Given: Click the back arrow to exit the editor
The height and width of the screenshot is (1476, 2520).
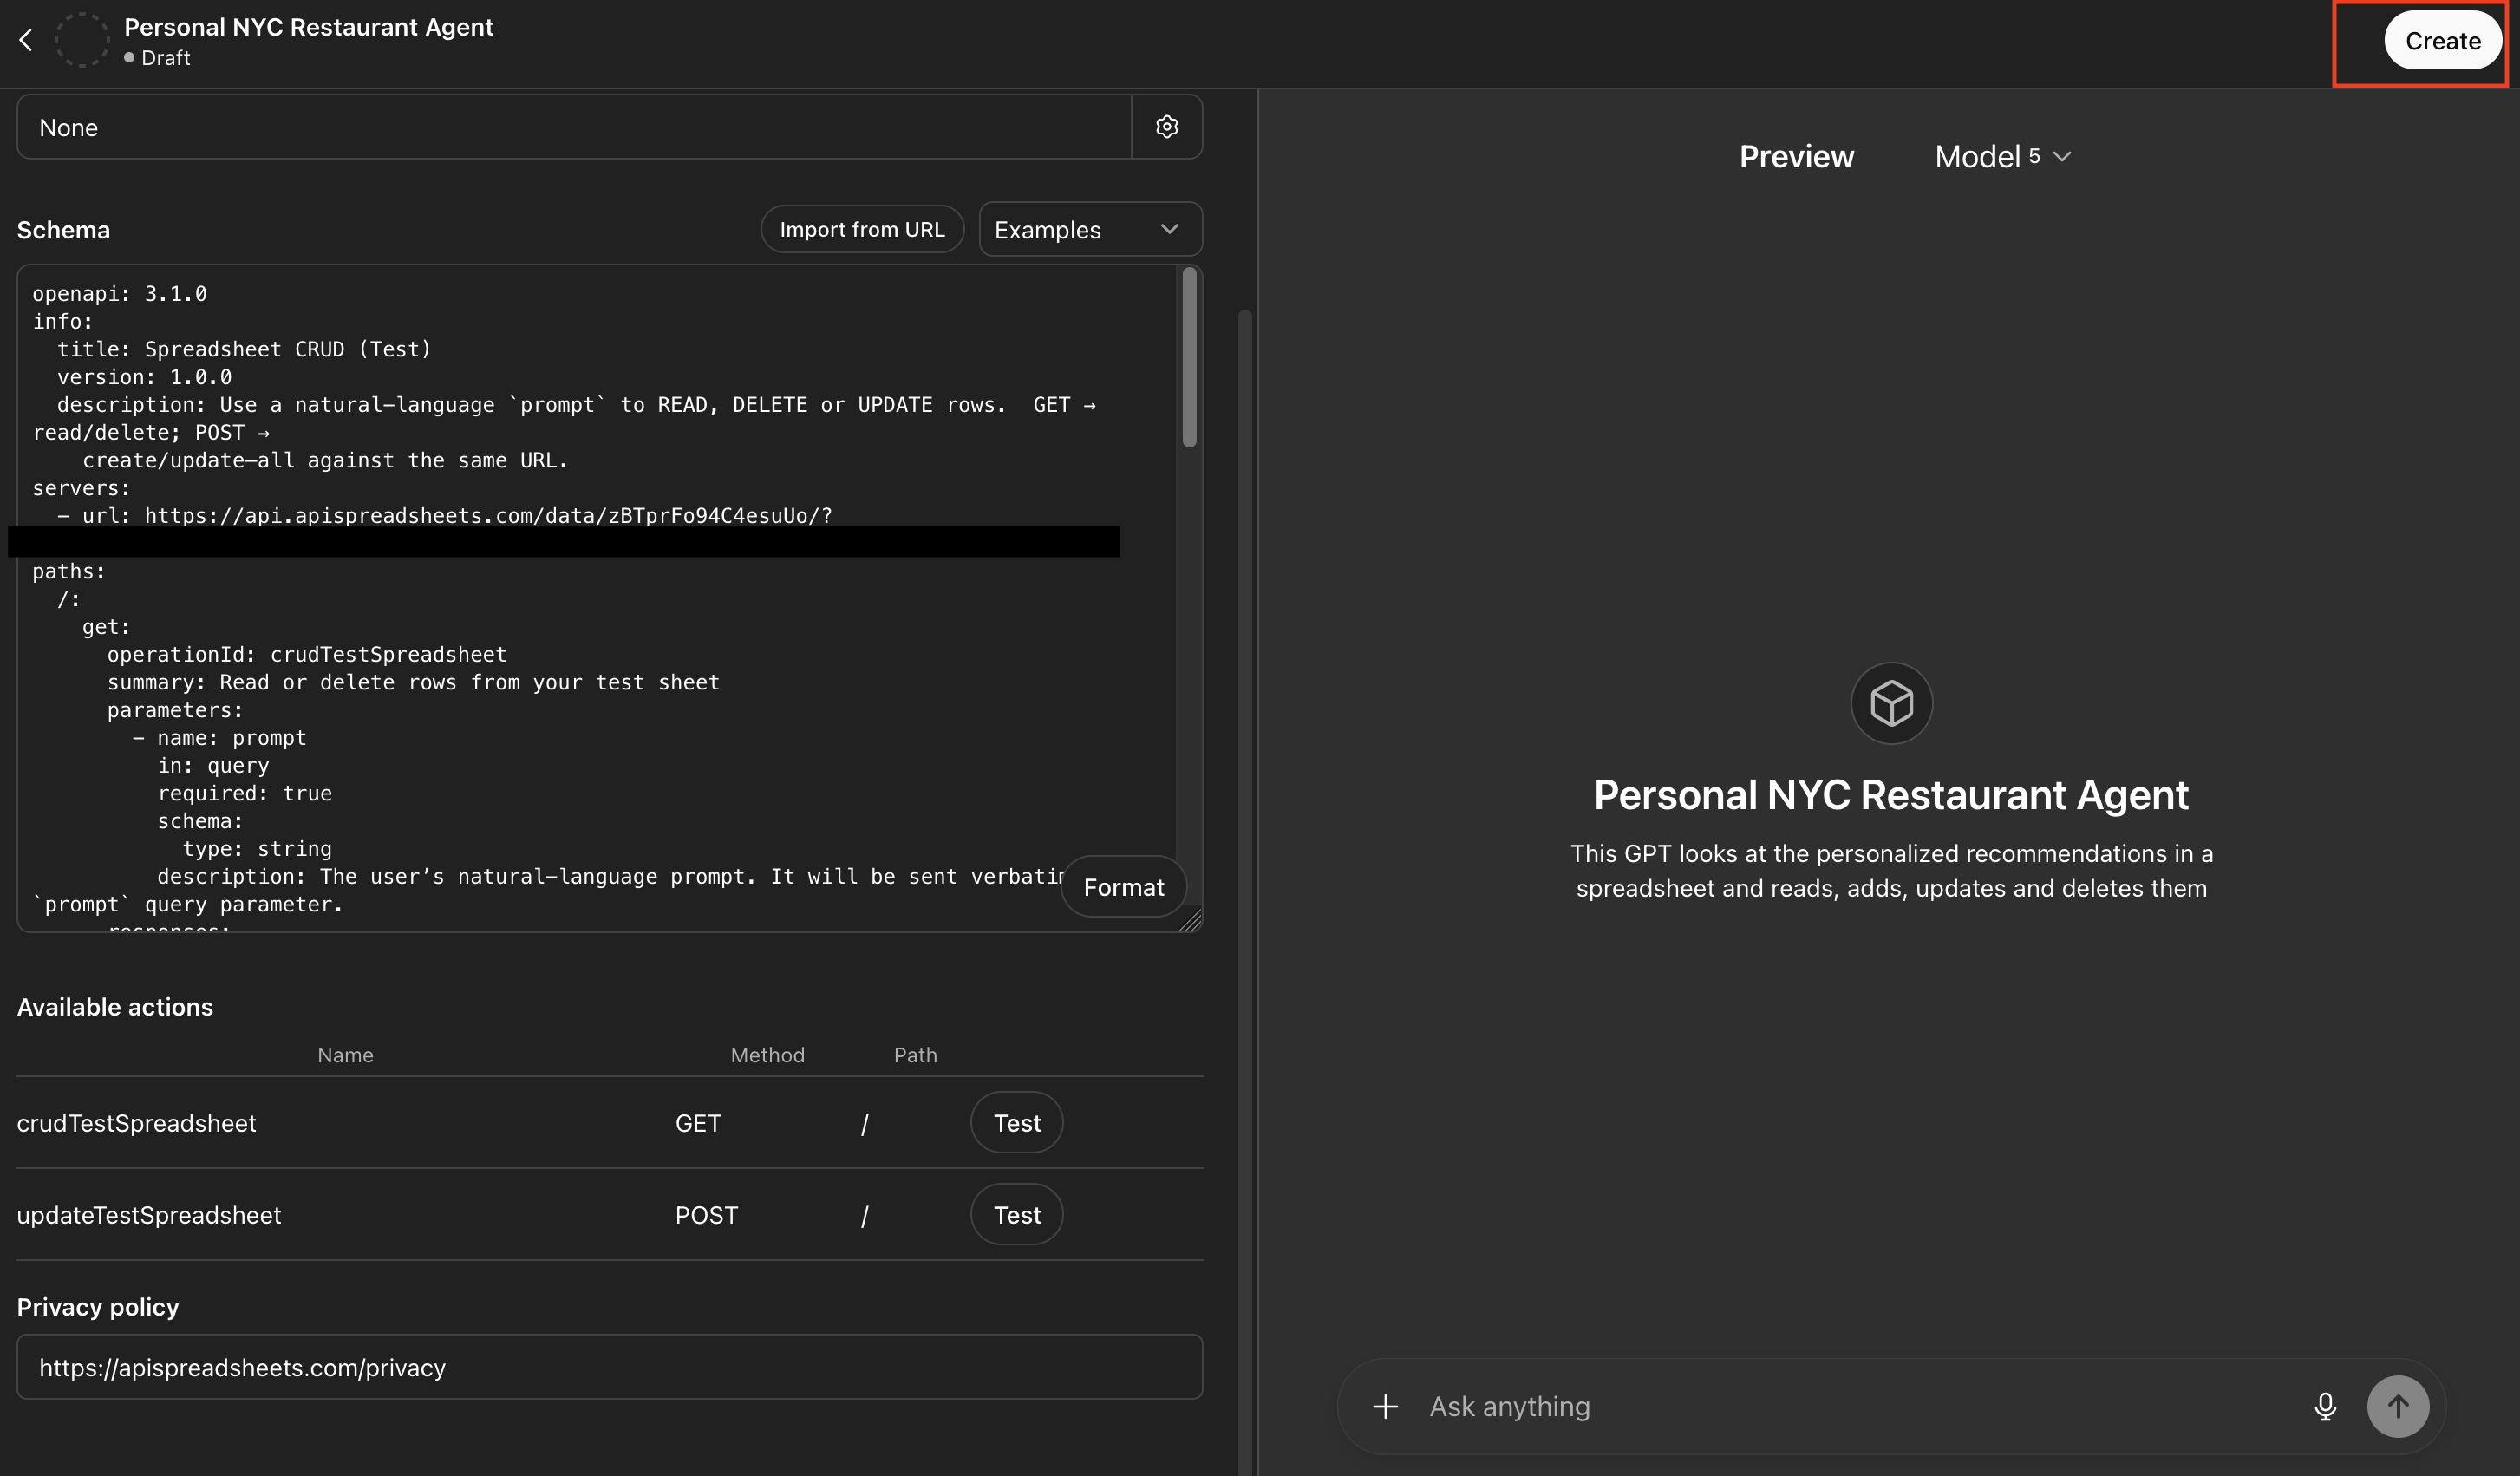Looking at the screenshot, I should click(x=26, y=40).
